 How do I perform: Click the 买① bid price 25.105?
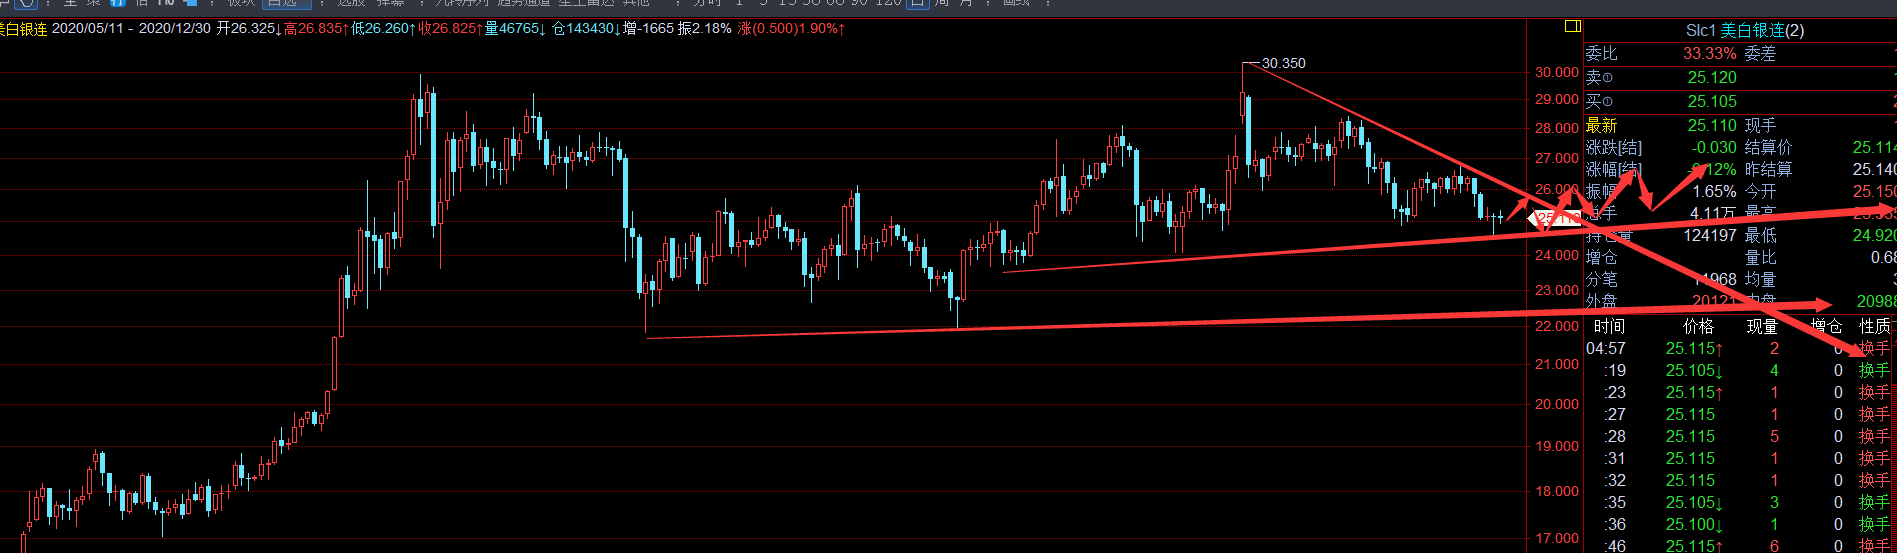point(1712,101)
